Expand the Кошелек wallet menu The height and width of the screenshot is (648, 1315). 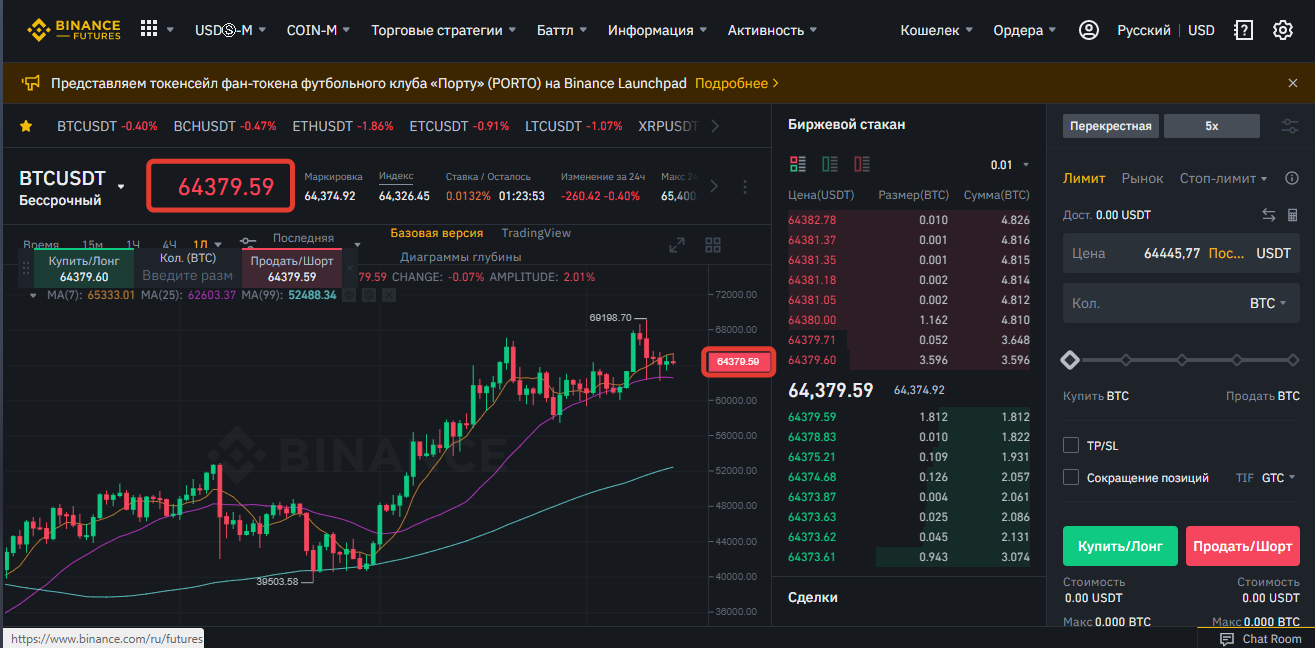coord(936,30)
